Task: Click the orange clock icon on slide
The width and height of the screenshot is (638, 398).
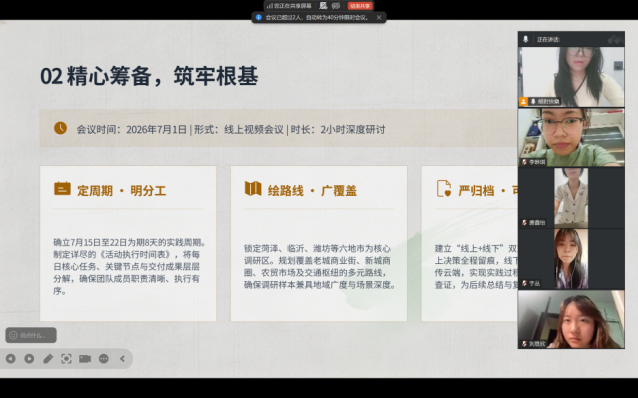Action: point(61,128)
